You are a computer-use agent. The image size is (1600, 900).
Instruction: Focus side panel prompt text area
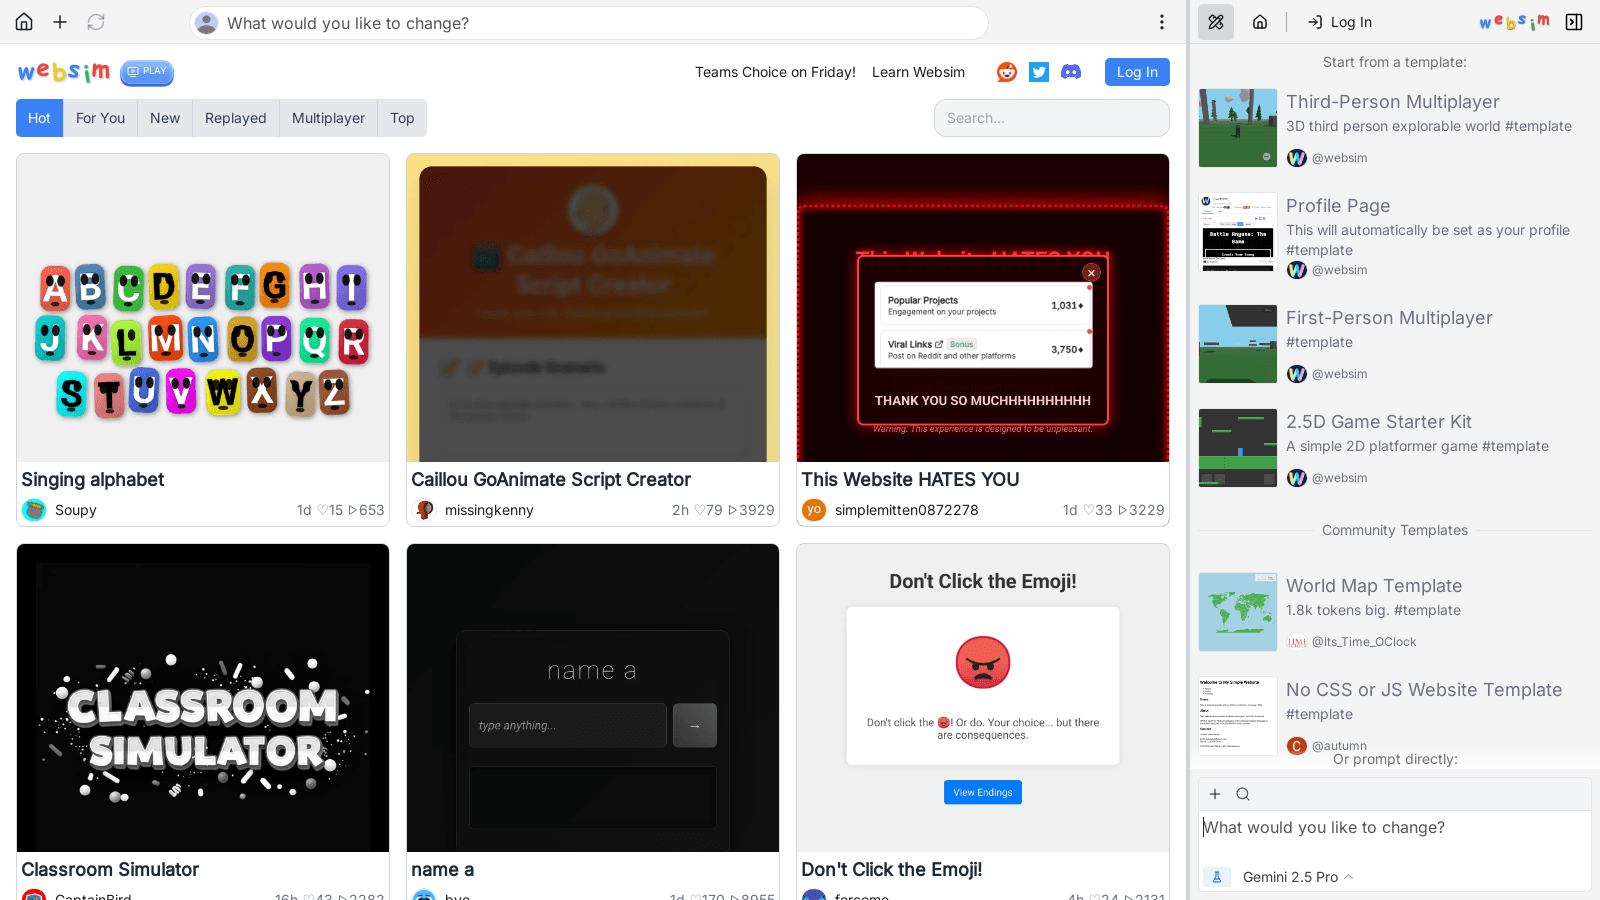[x=1395, y=836]
